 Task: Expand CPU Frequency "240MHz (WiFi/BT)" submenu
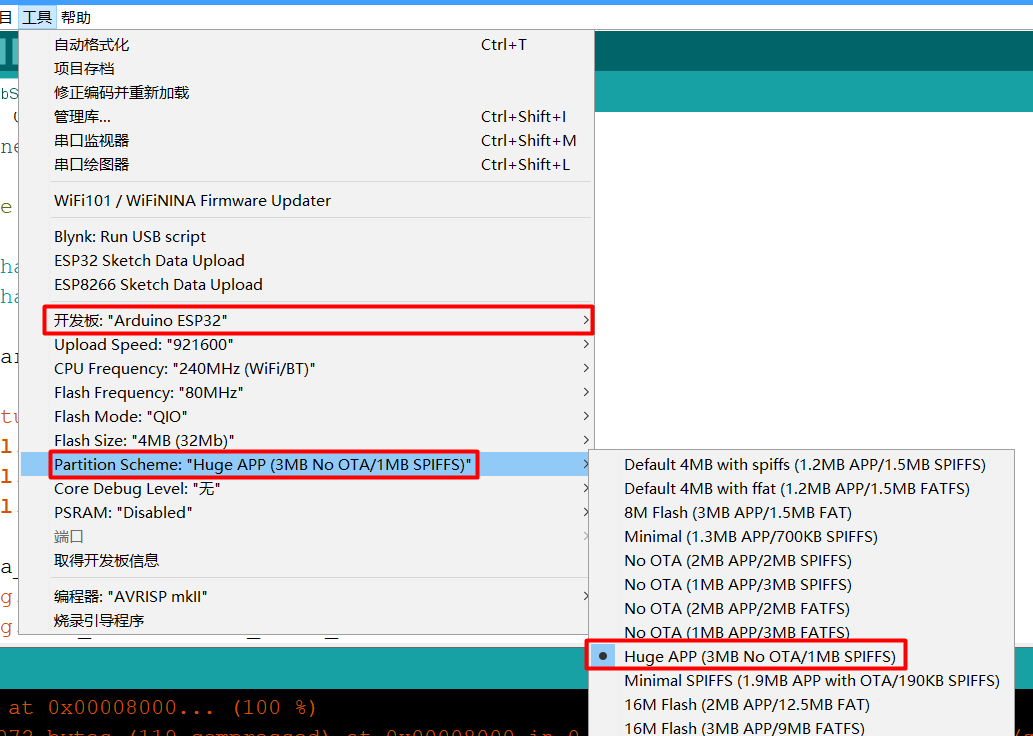pos(306,368)
